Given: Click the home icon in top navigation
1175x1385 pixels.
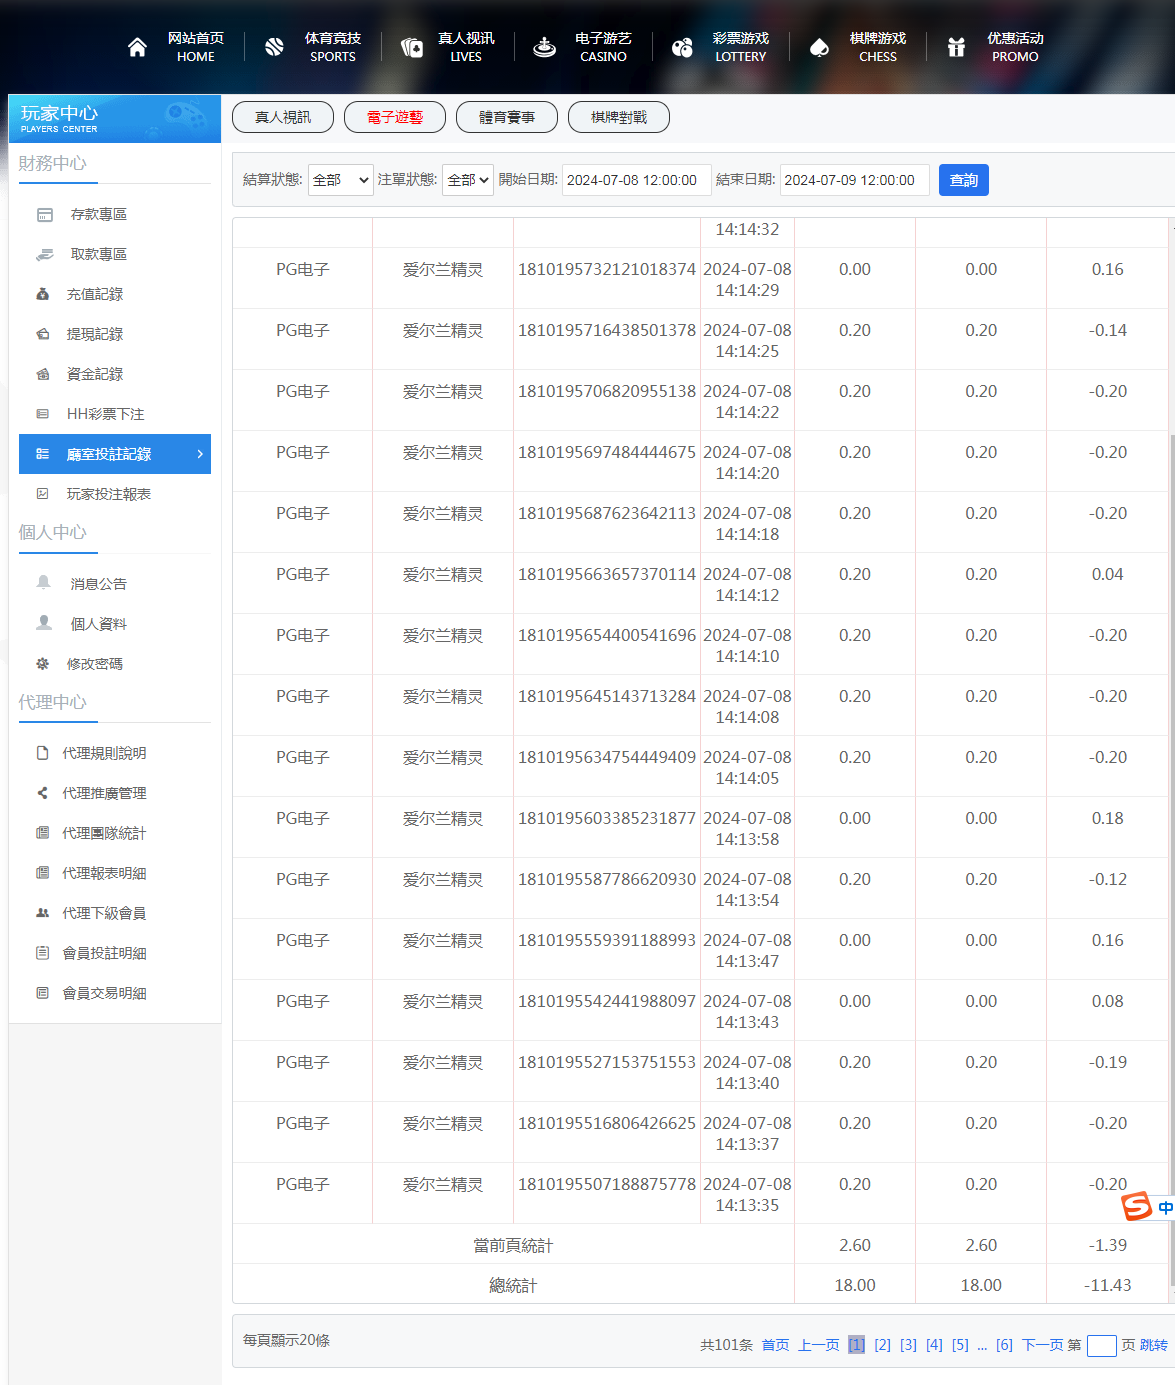Looking at the screenshot, I should (137, 47).
